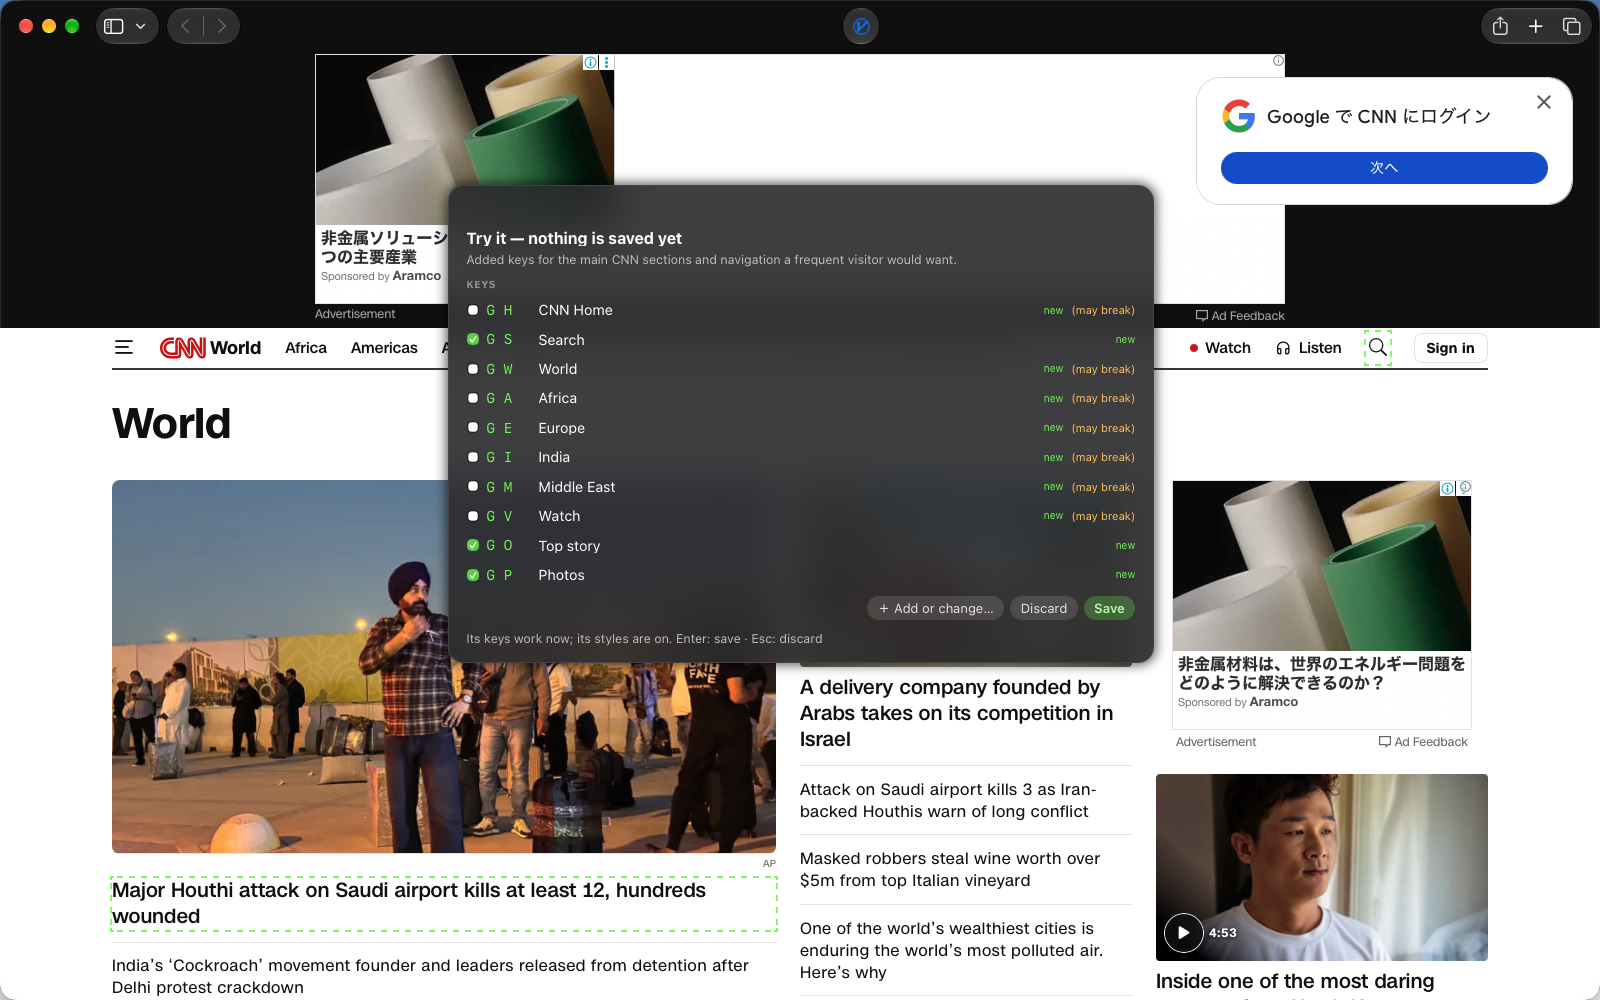1600x1000 pixels.
Task: Open the Africa section tab
Action: pos(306,348)
